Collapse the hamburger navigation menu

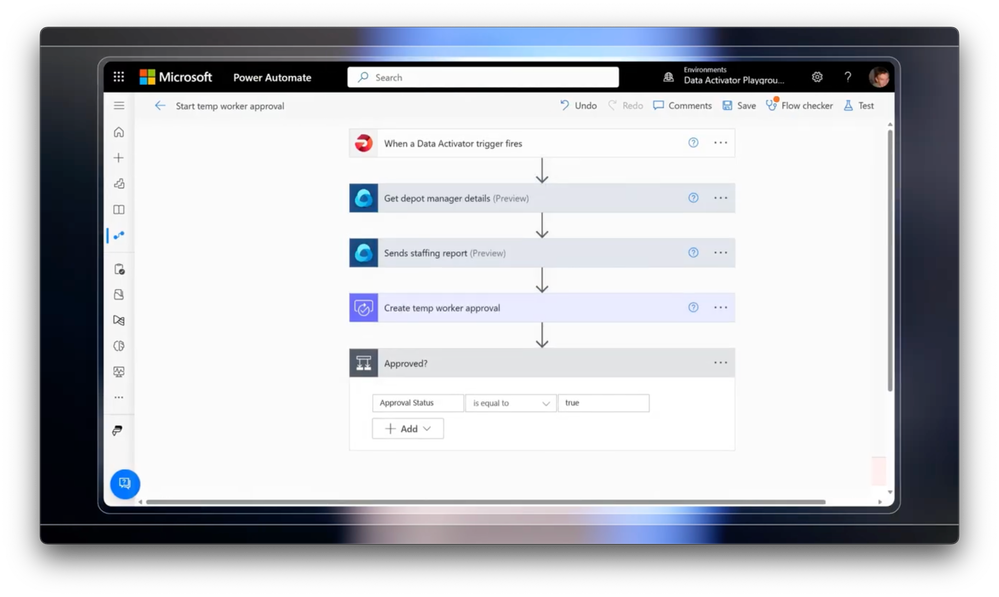(x=119, y=106)
